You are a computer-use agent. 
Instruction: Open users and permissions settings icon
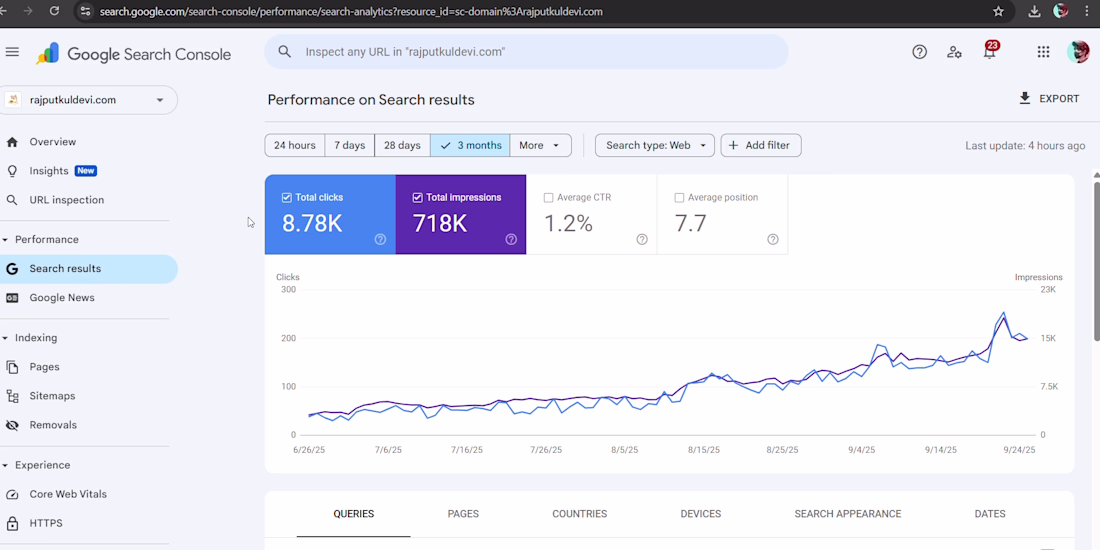[954, 52]
